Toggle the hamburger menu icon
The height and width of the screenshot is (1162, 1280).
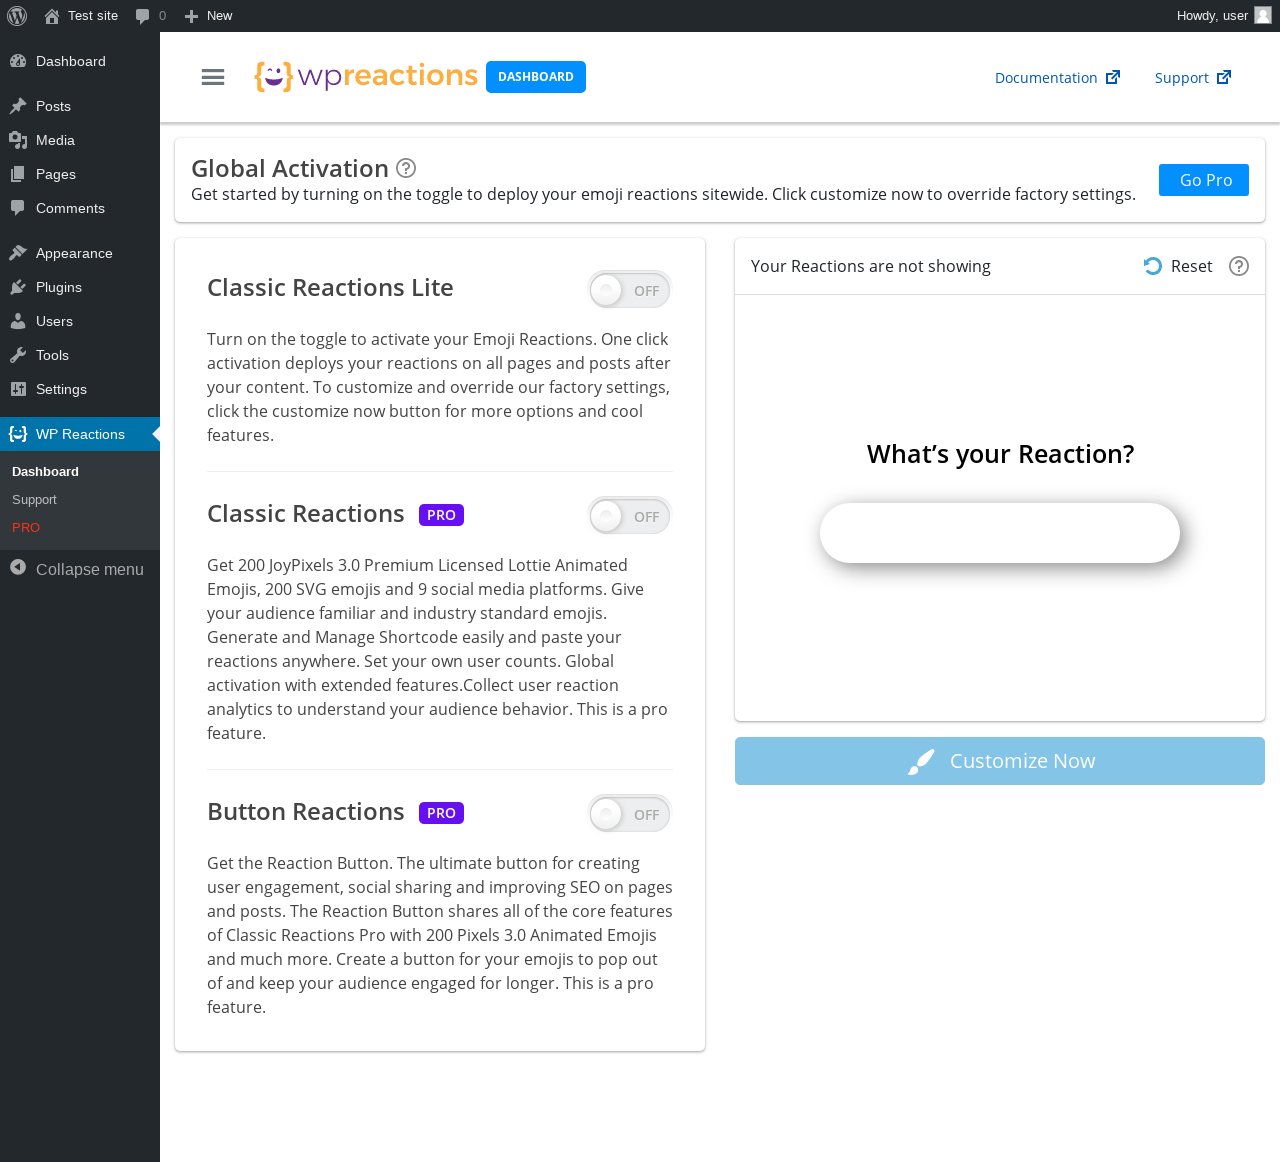click(213, 77)
